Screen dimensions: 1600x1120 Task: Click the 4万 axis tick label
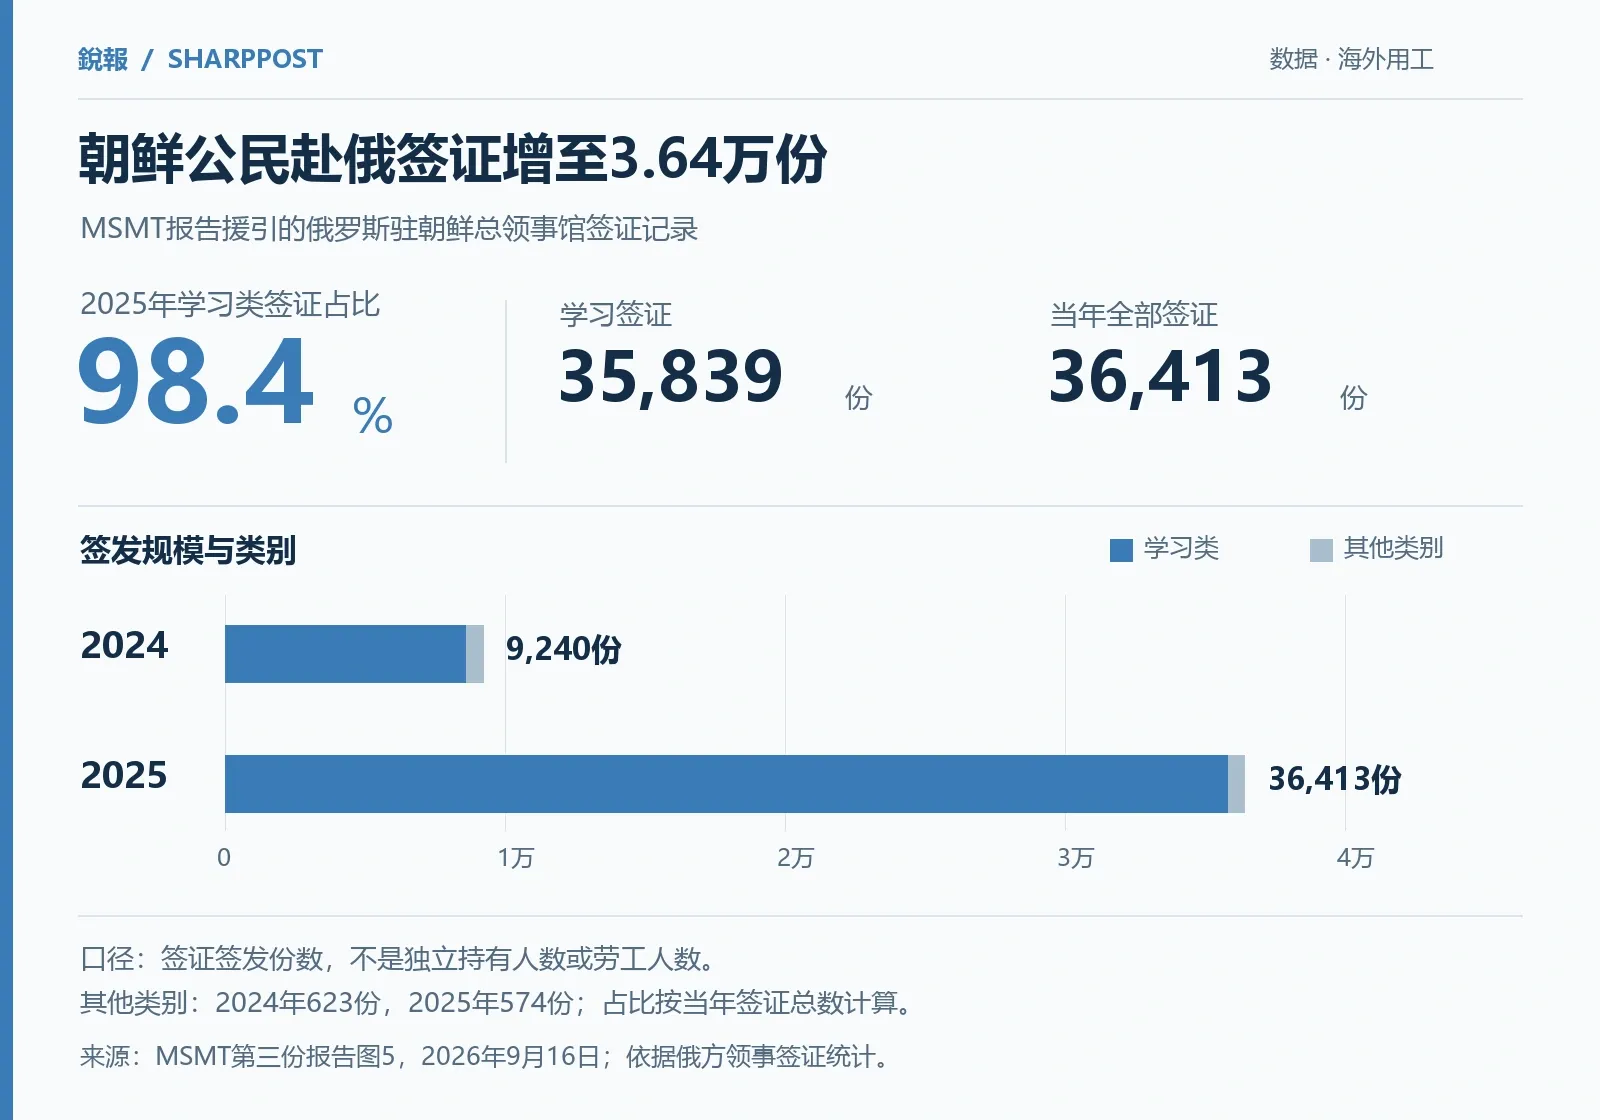pos(1356,858)
